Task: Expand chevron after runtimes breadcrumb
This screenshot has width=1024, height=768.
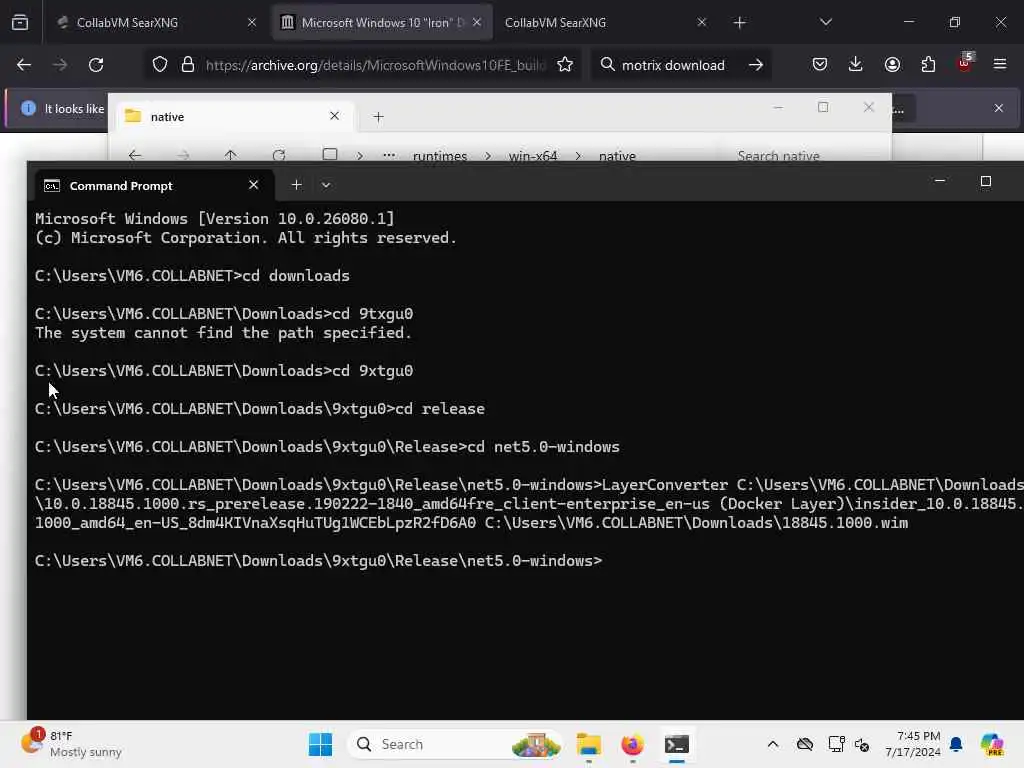Action: click(488, 155)
